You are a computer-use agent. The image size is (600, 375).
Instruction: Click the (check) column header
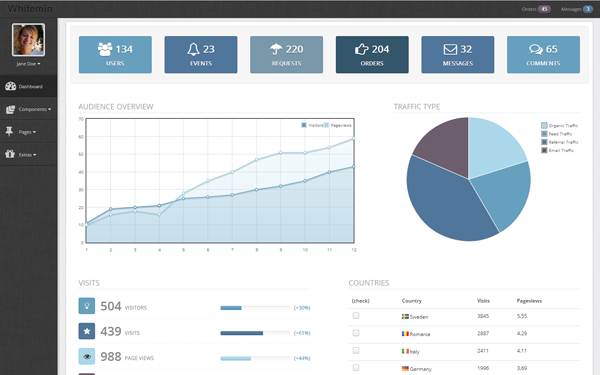360,301
